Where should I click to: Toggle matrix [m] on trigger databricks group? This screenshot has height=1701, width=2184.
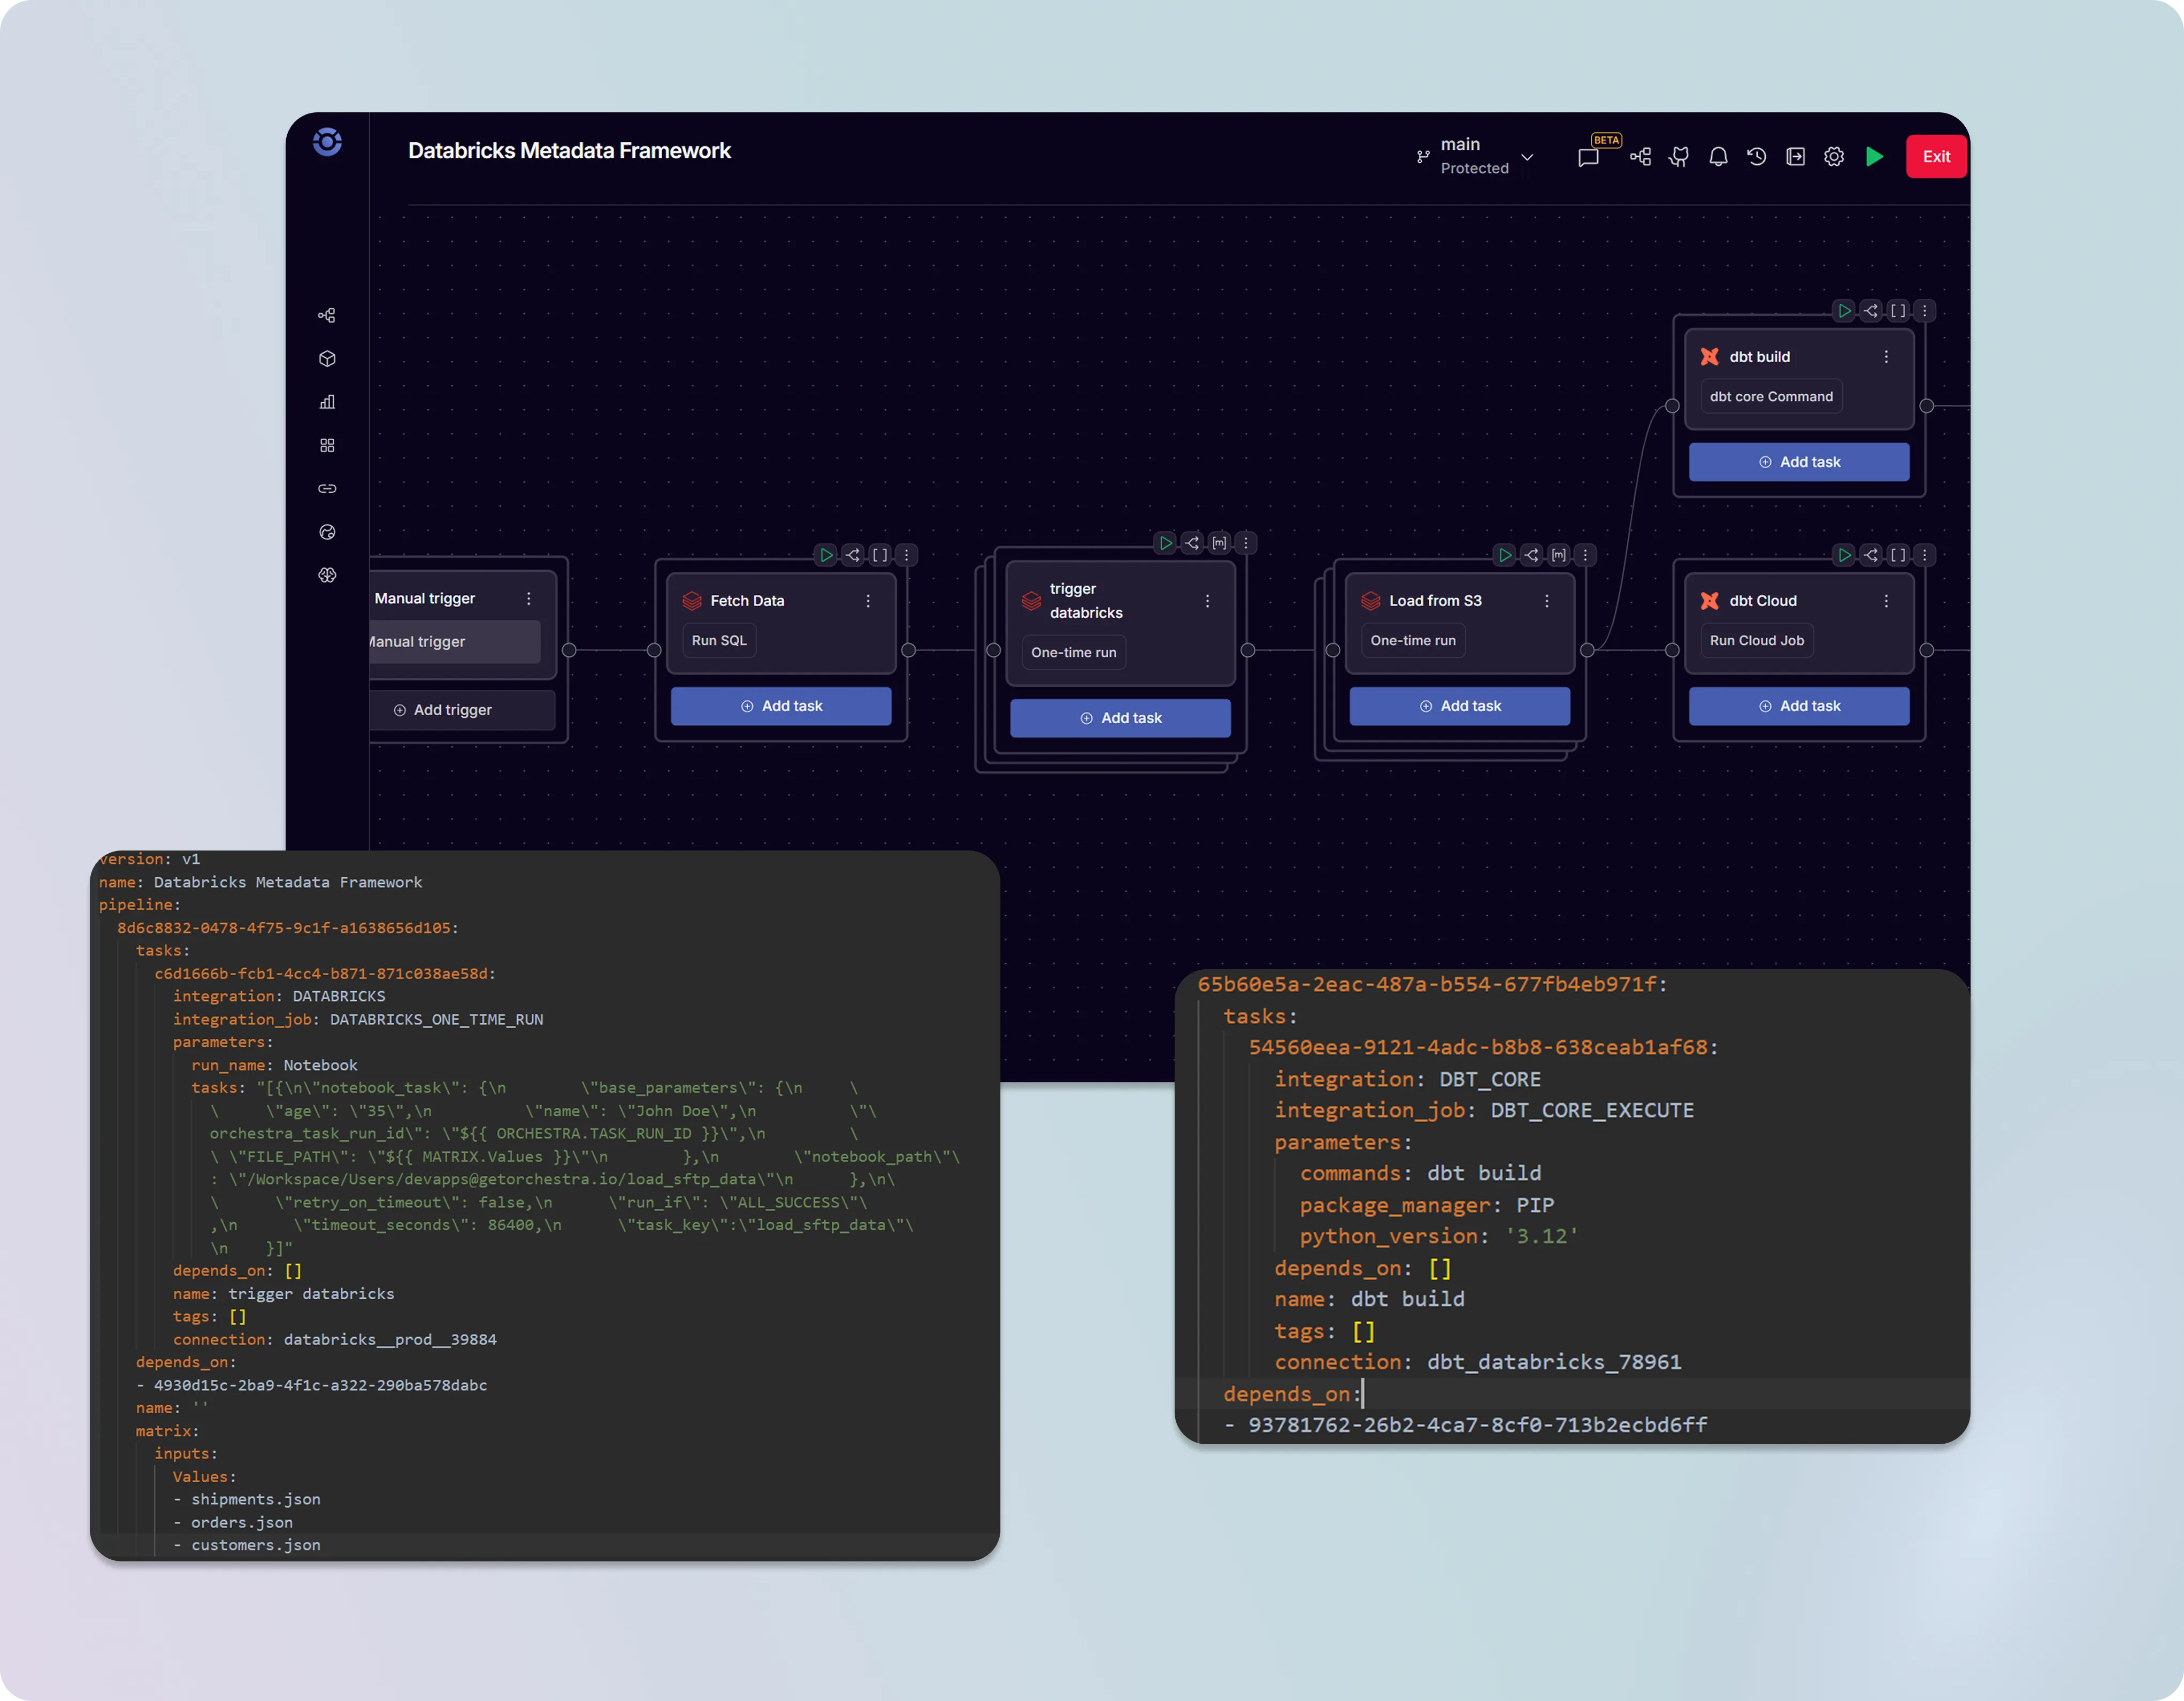coord(1219,543)
